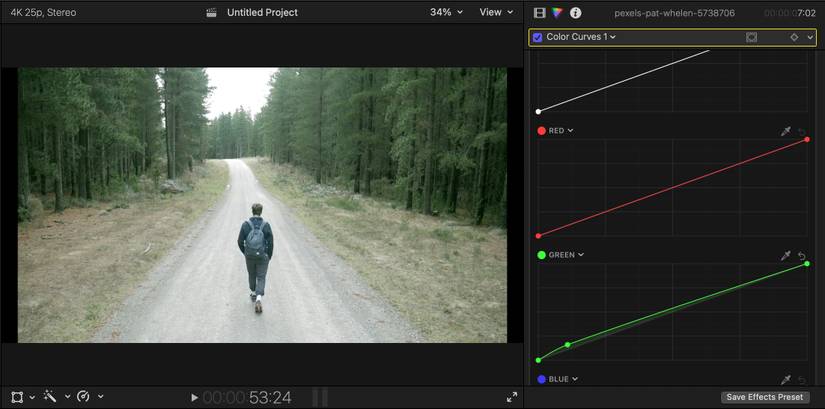Select the Green curve top control point
This screenshot has width=825, height=409.
coord(807,264)
